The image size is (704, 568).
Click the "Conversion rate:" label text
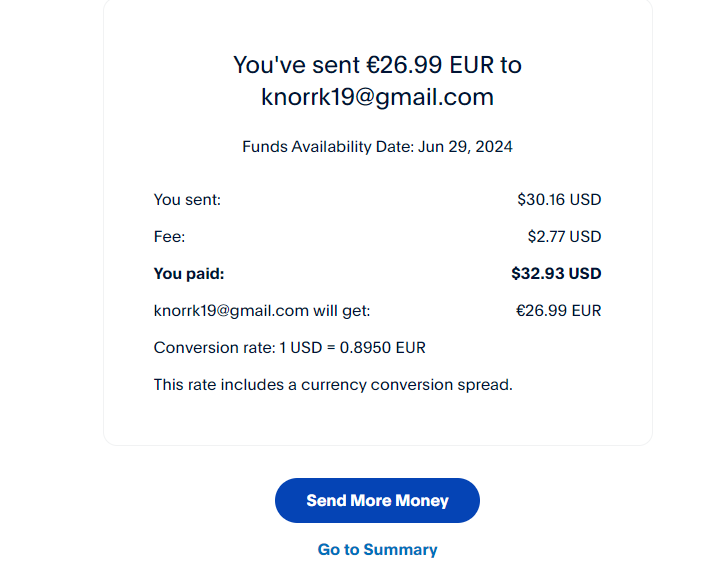[x=213, y=348]
